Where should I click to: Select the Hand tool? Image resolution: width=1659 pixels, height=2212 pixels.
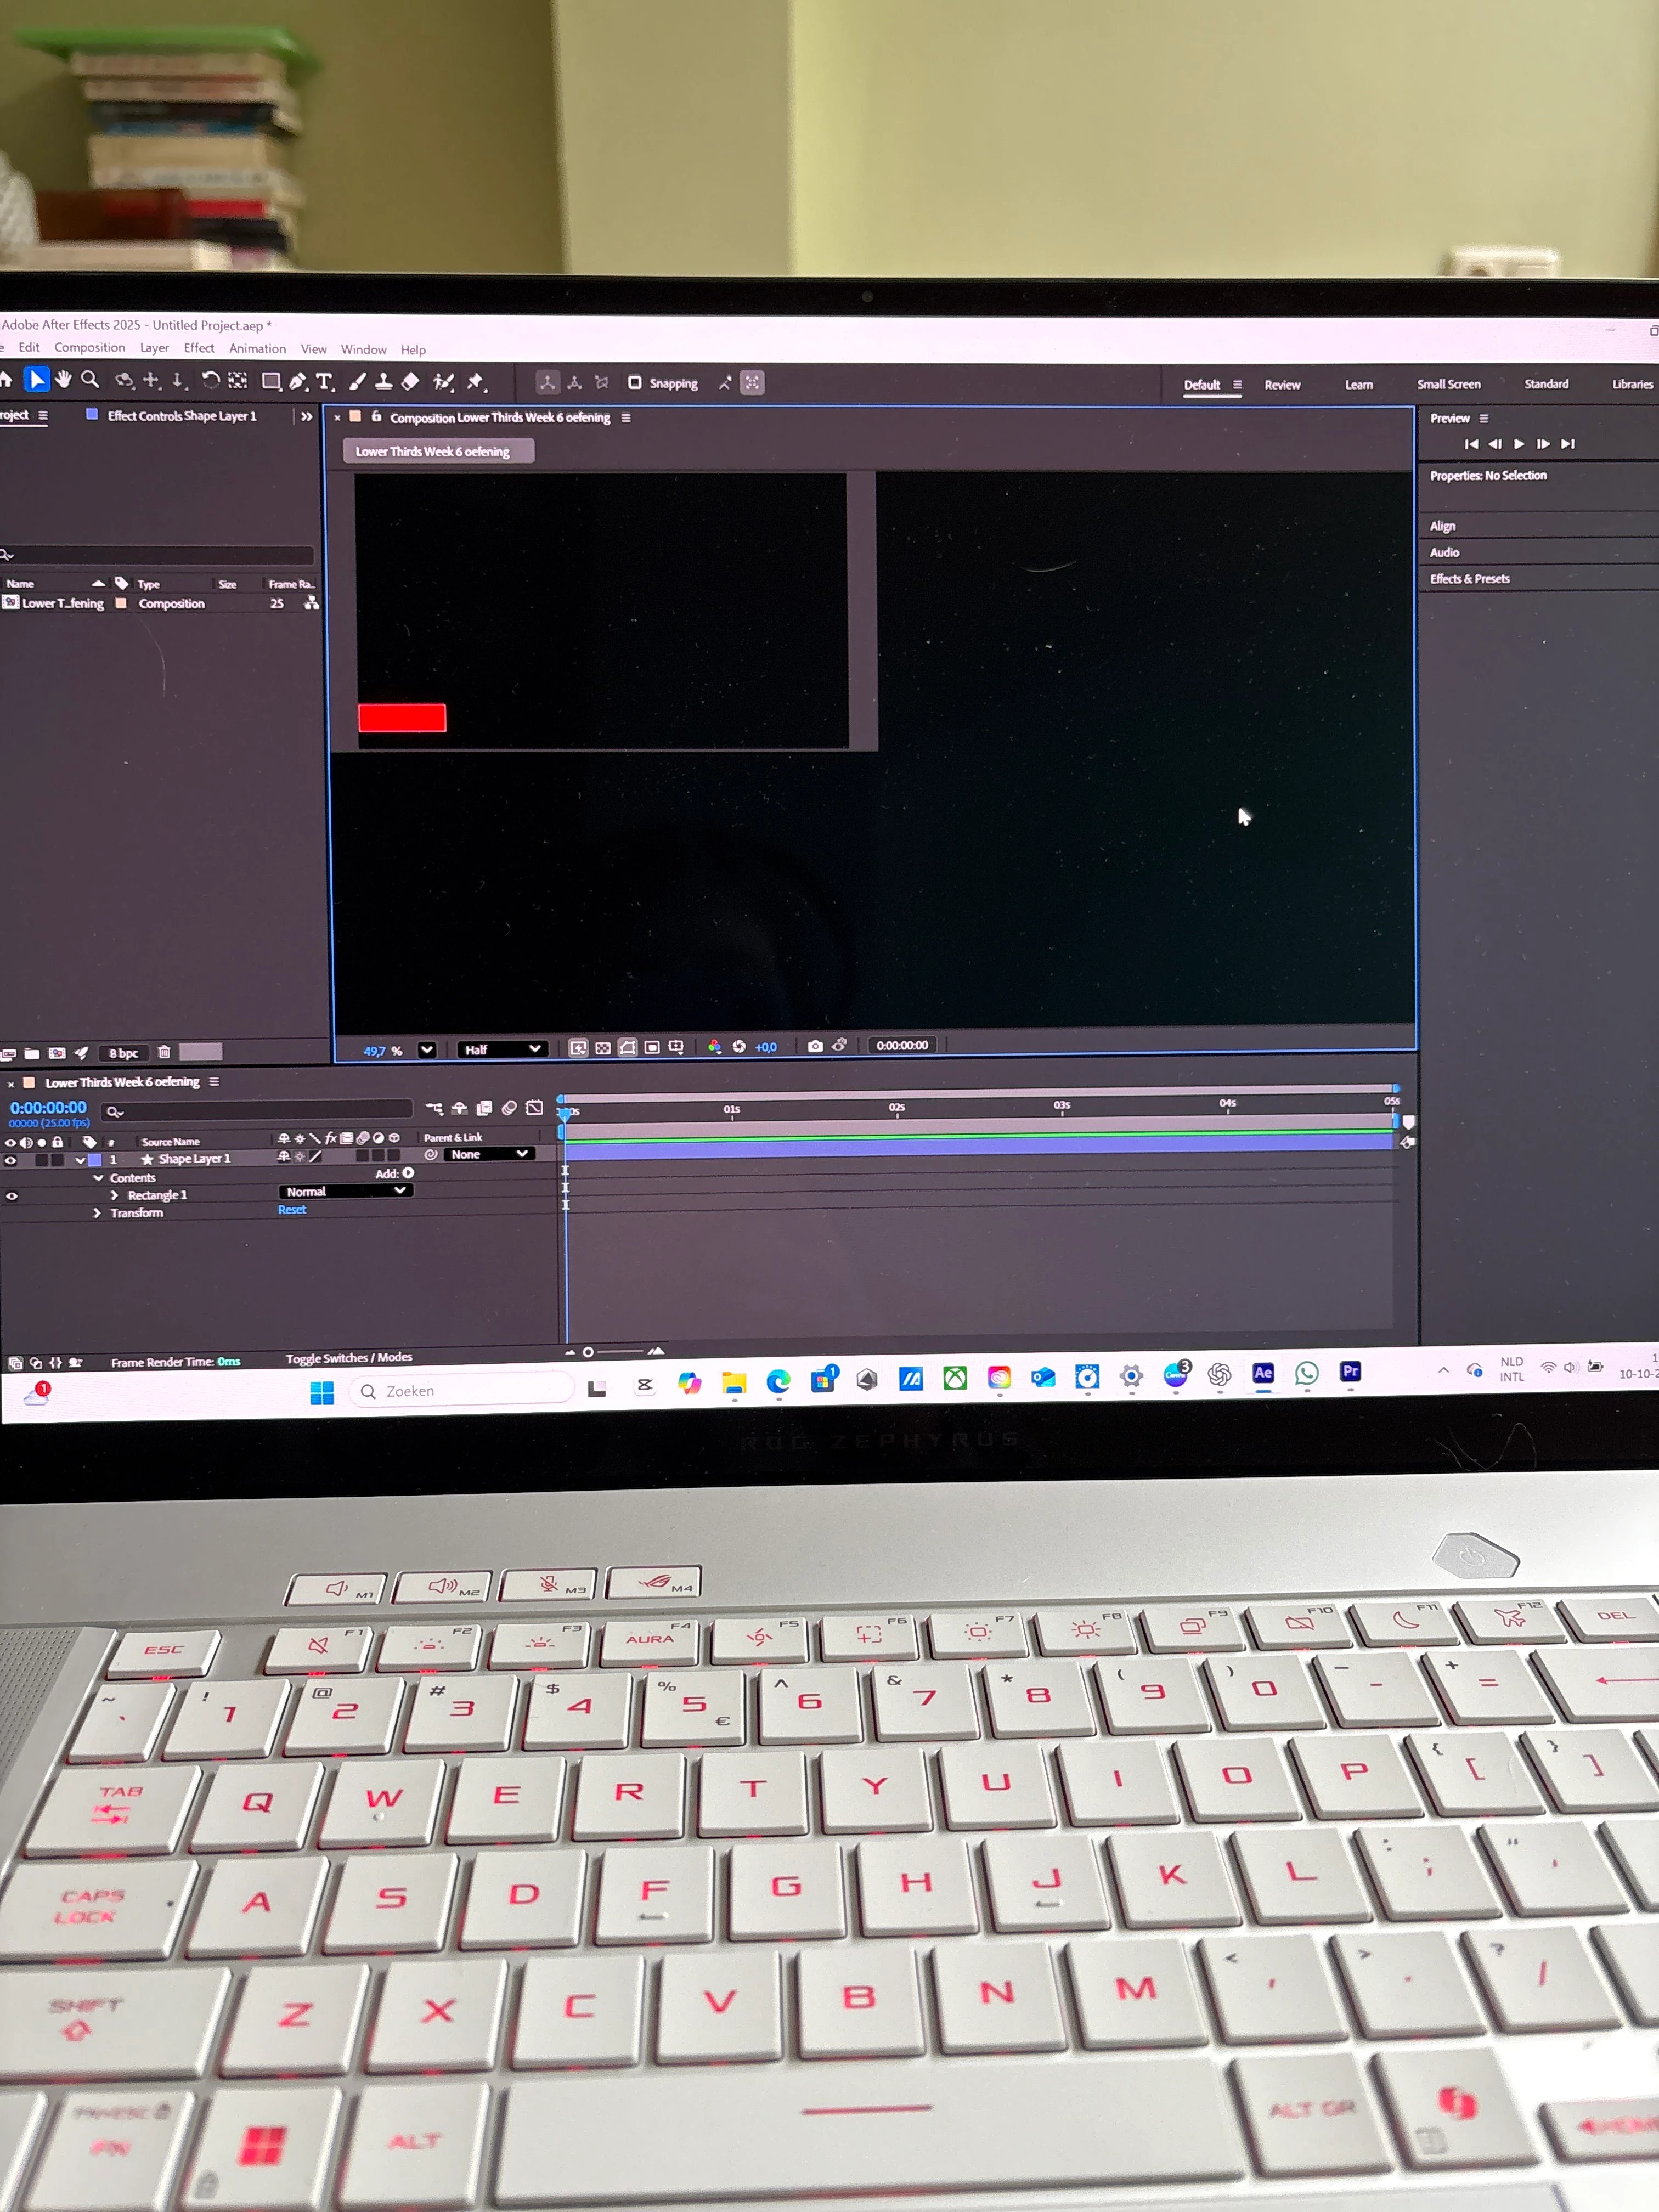click(63, 379)
